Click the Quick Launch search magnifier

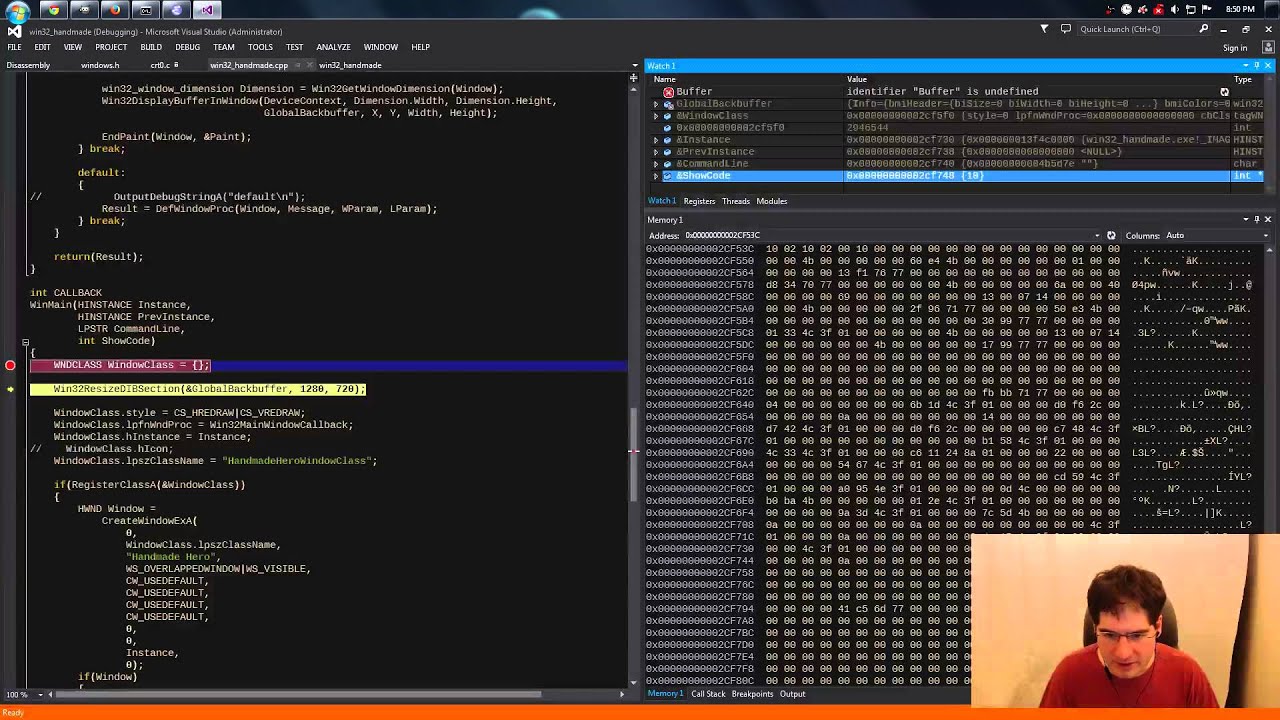tap(1204, 29)
